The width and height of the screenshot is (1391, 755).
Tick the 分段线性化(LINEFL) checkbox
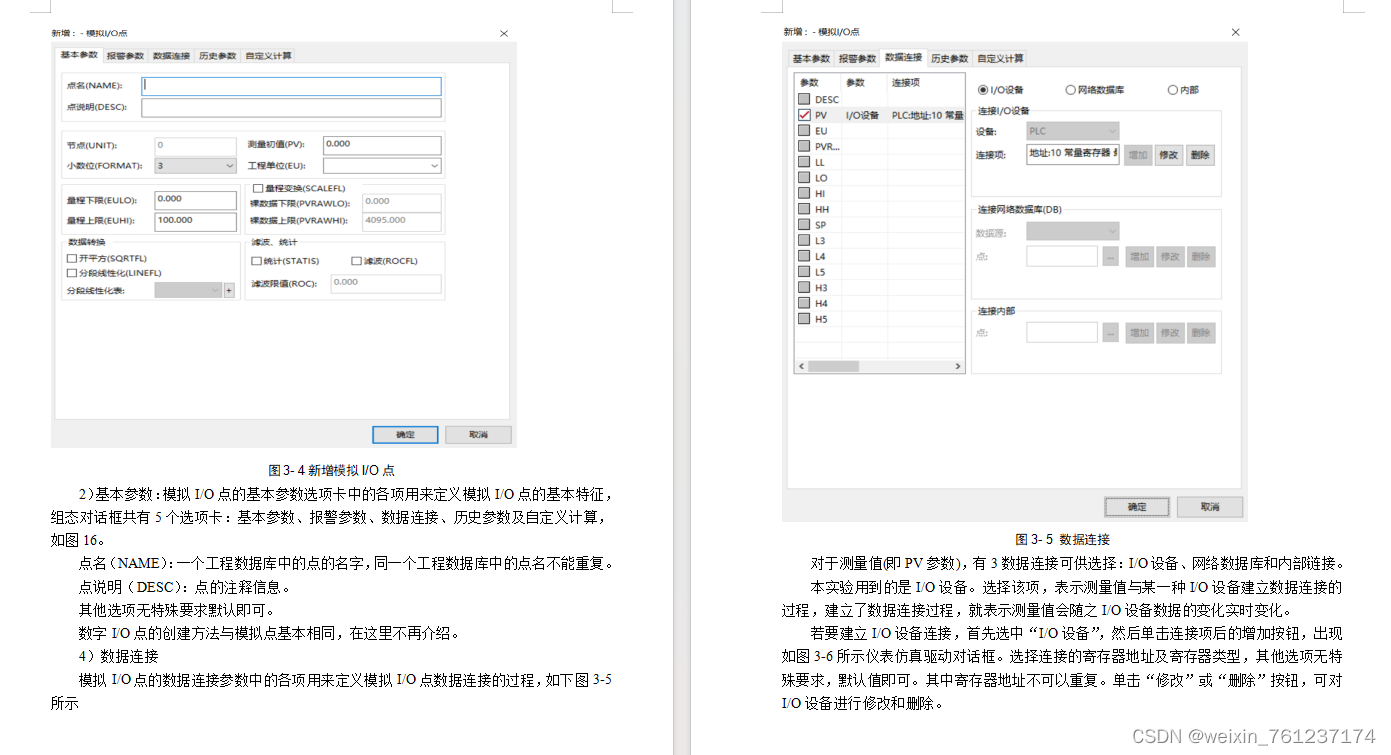pyautogui.click(x=71, y=272)
